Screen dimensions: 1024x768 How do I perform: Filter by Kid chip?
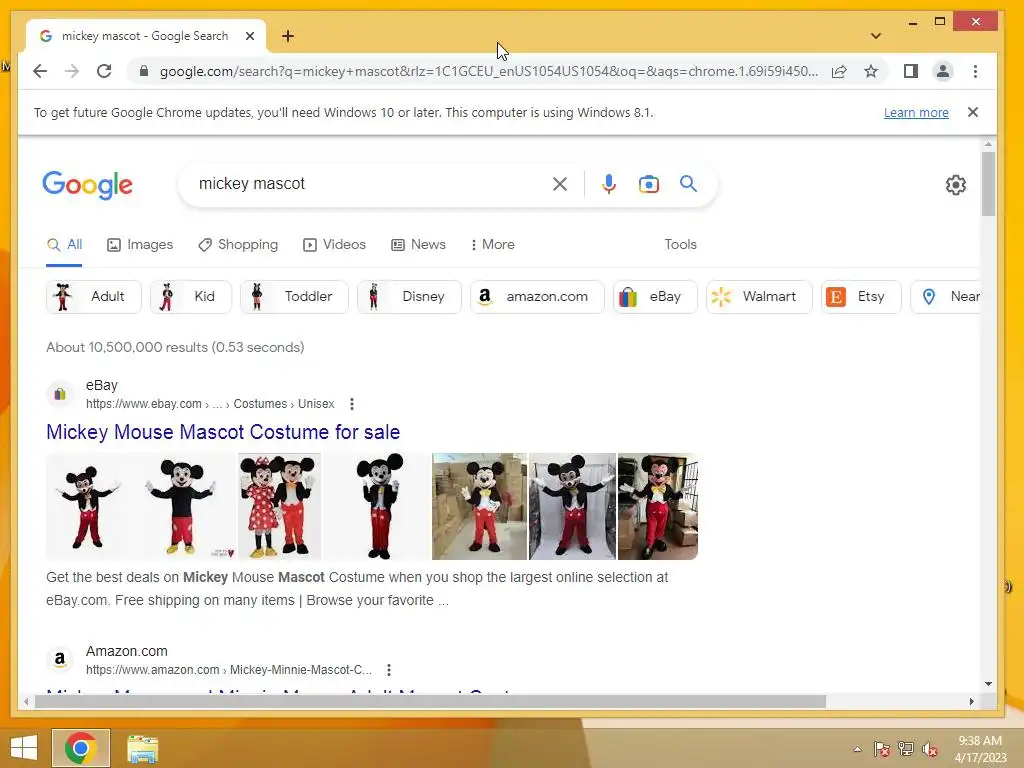tap(191, 296)
